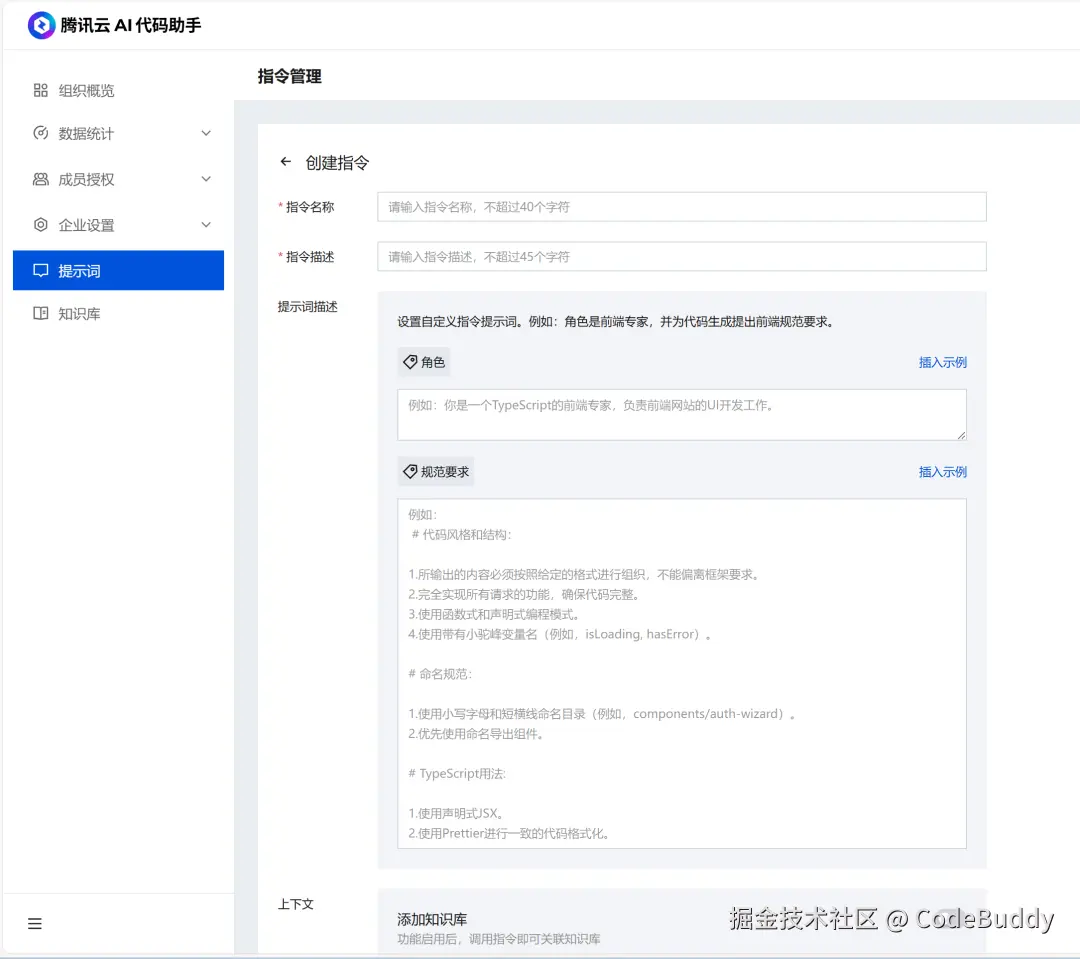Expand the 数据统计 submenu

coord(206,133)
